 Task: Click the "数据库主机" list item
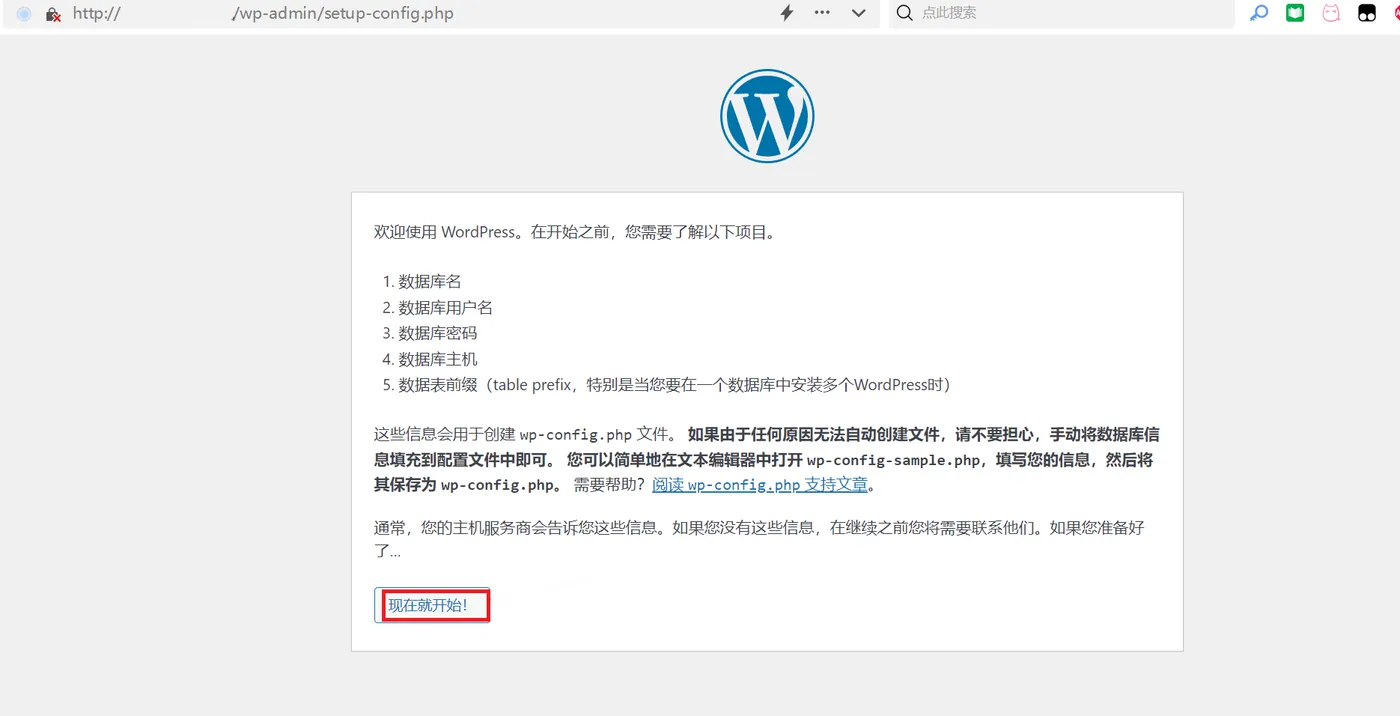(x=438, y=359)
